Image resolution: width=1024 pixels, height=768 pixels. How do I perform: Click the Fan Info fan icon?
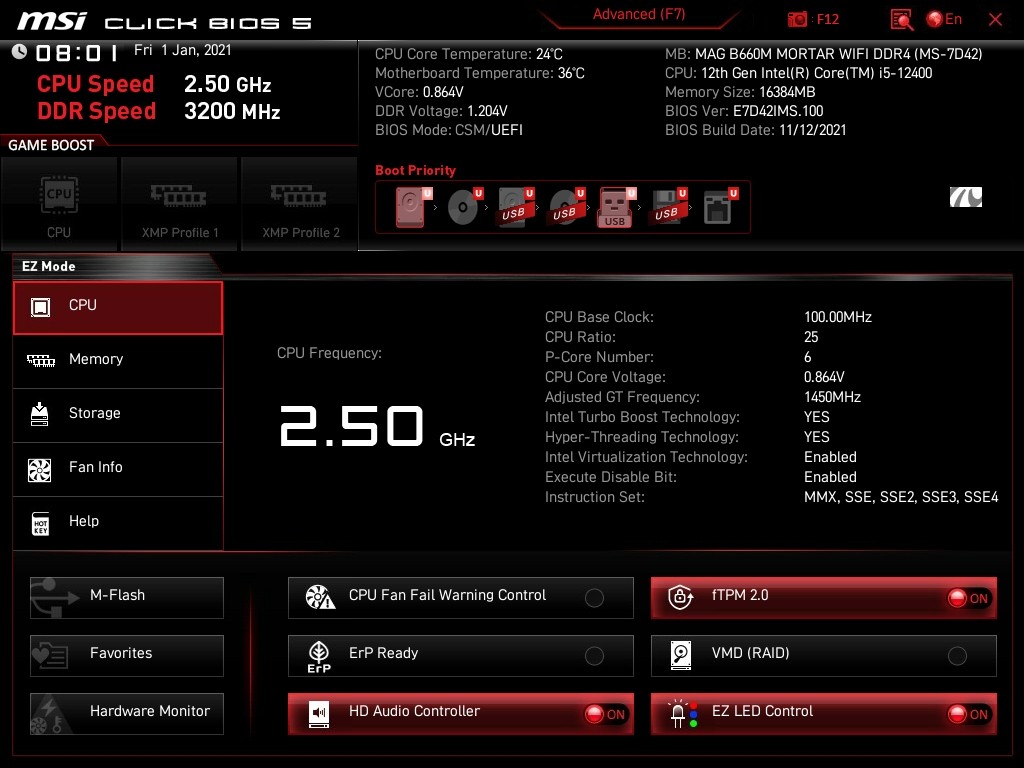click(x=40, y=470)
